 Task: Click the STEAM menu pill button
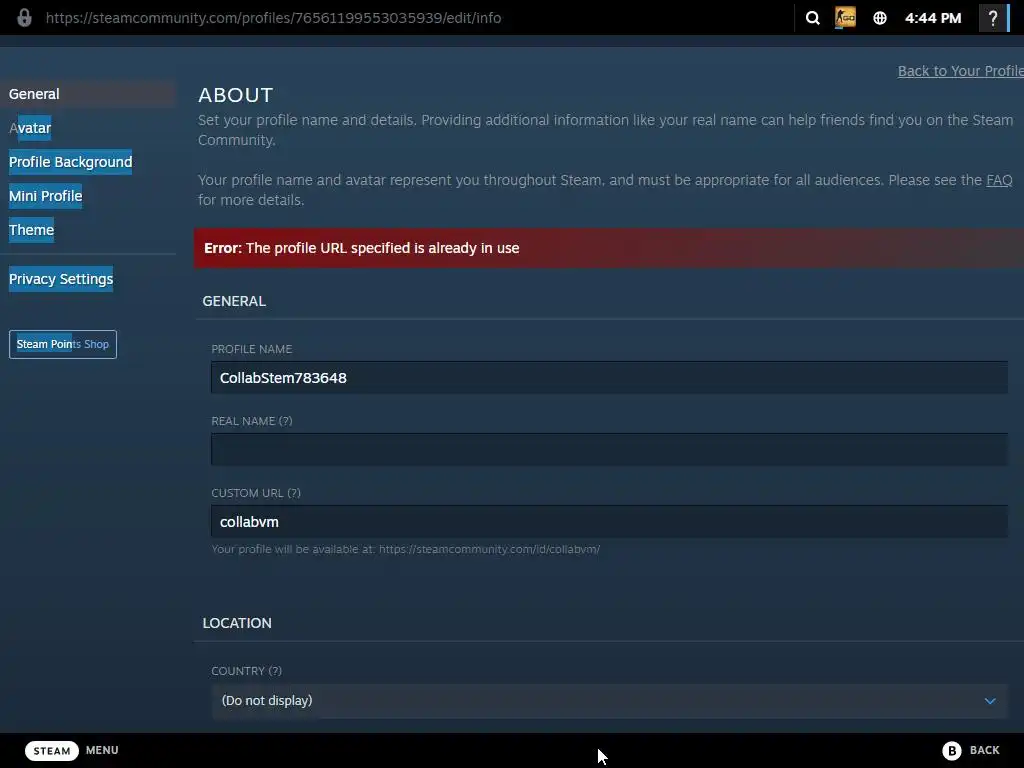[x=52, y=750]
